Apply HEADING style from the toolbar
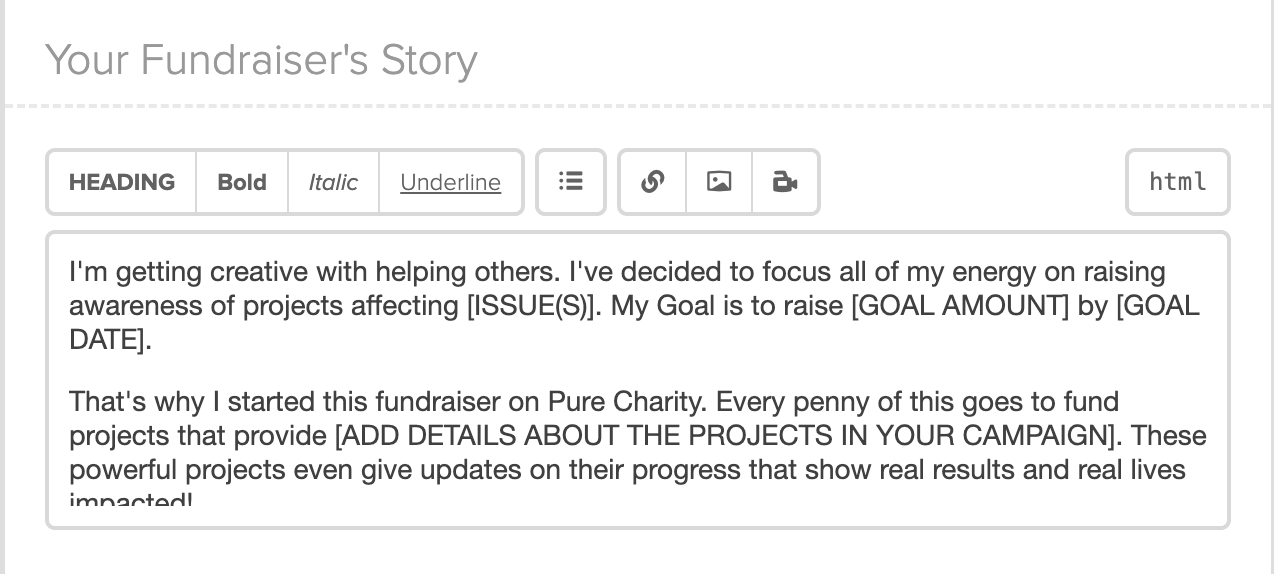 (x=122, y=182)
